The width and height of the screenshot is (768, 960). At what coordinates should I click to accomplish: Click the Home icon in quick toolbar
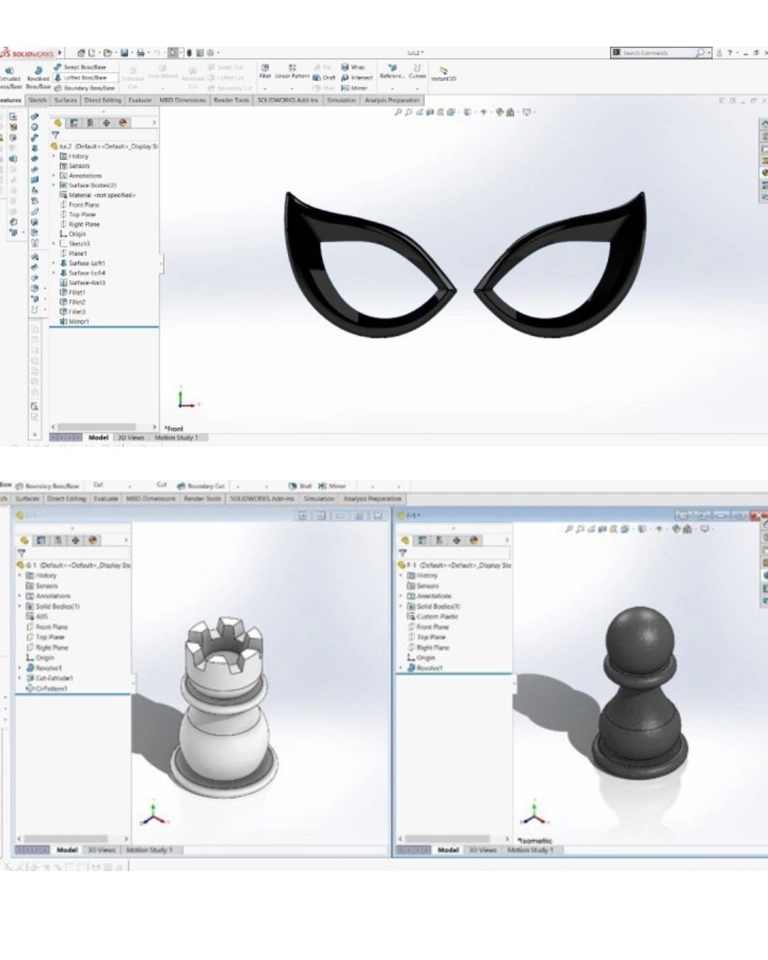pos(80,53)
